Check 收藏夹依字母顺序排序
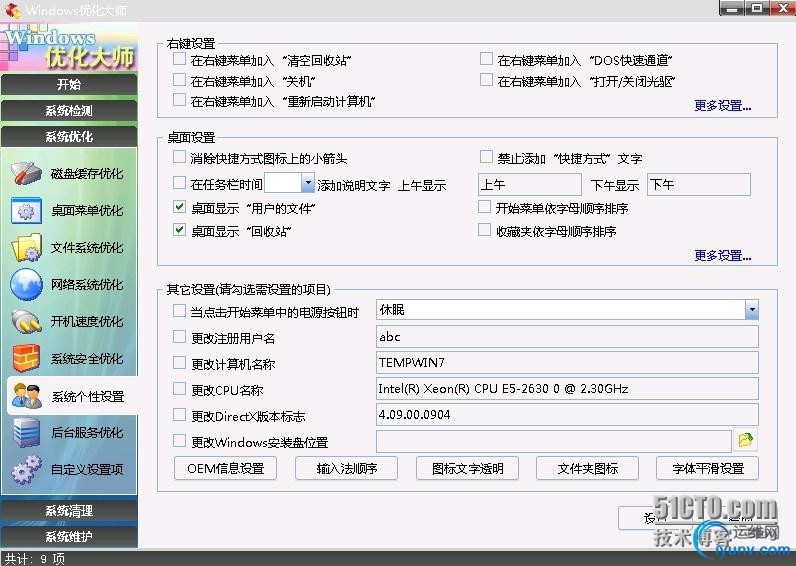The image size is (796, 566). click(485, 229)
